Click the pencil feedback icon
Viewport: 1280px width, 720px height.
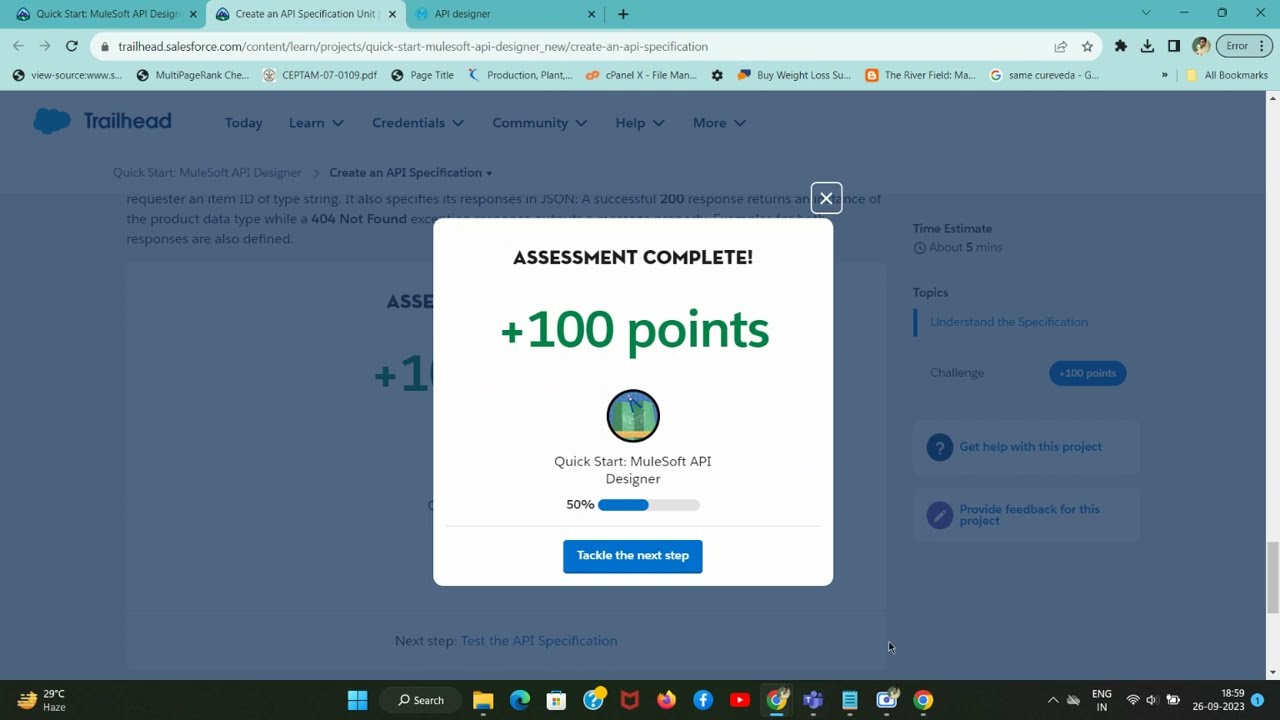pyautogui.click(x=939, y=515)
